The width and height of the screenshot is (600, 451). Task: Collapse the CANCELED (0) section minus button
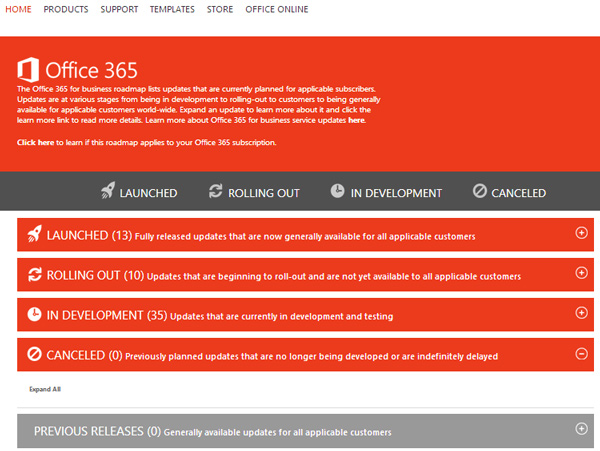pos(581,354)
